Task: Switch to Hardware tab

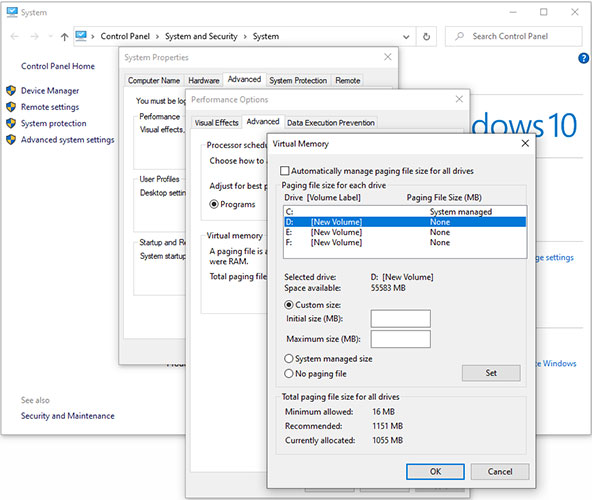Action: click(x=204, y=80)
